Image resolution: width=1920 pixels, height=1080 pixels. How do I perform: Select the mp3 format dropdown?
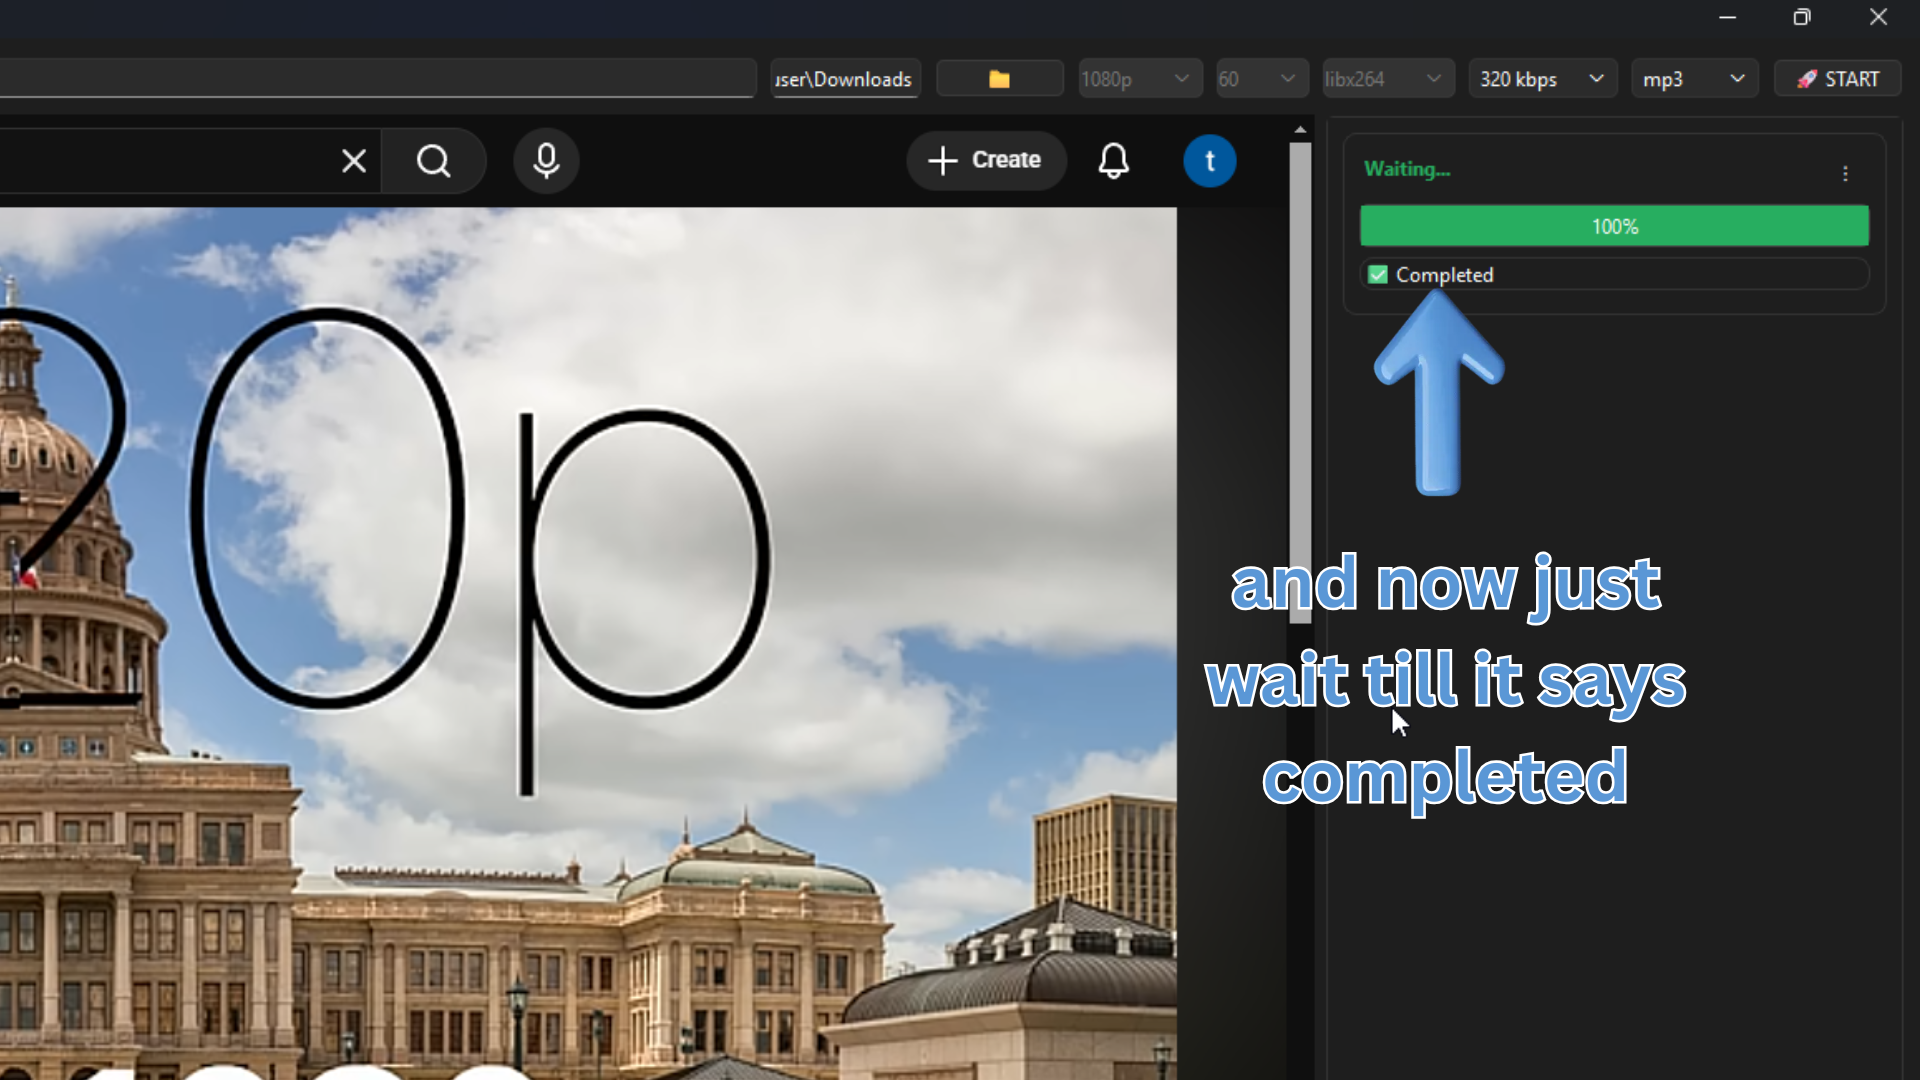point(1694,78)
